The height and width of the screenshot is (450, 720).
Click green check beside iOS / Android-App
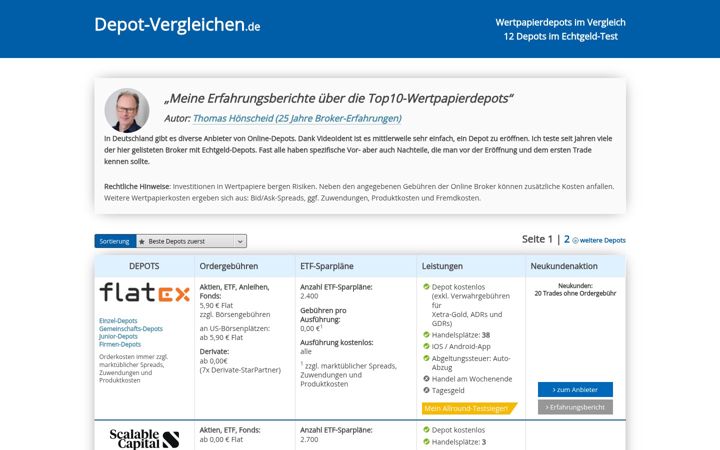426,346
